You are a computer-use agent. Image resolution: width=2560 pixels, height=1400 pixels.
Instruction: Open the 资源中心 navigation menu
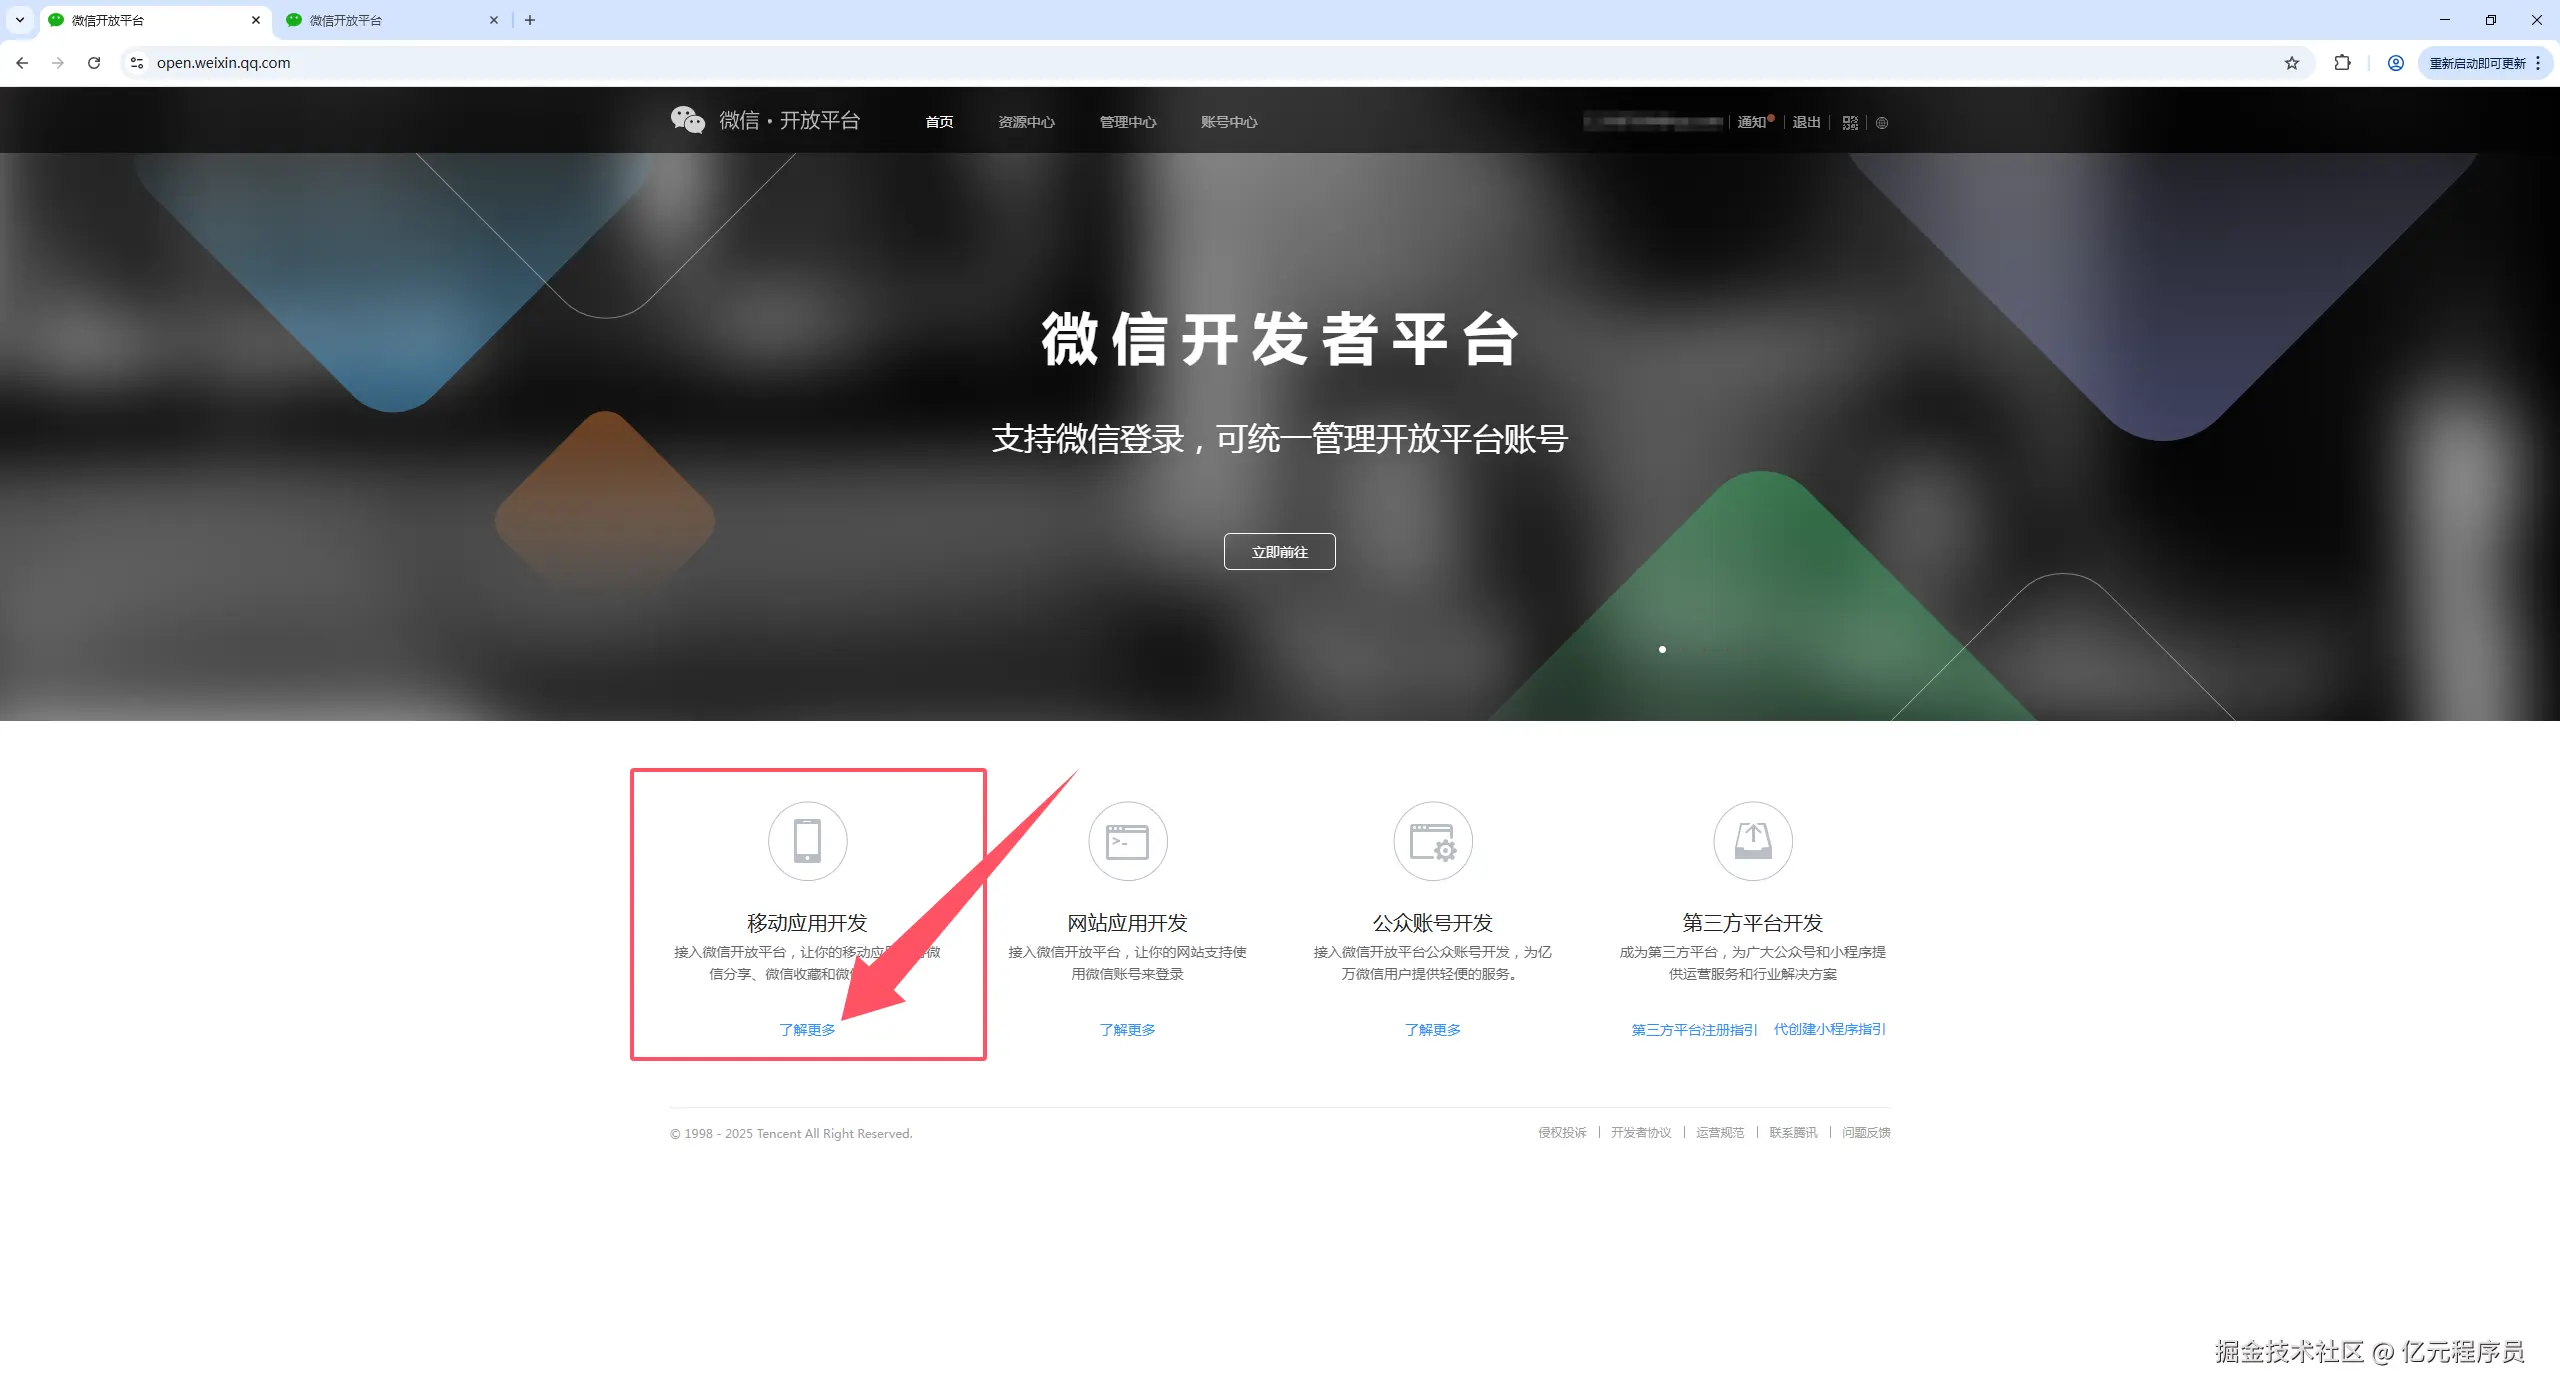pyautogui.click(x=1026, y=122)
